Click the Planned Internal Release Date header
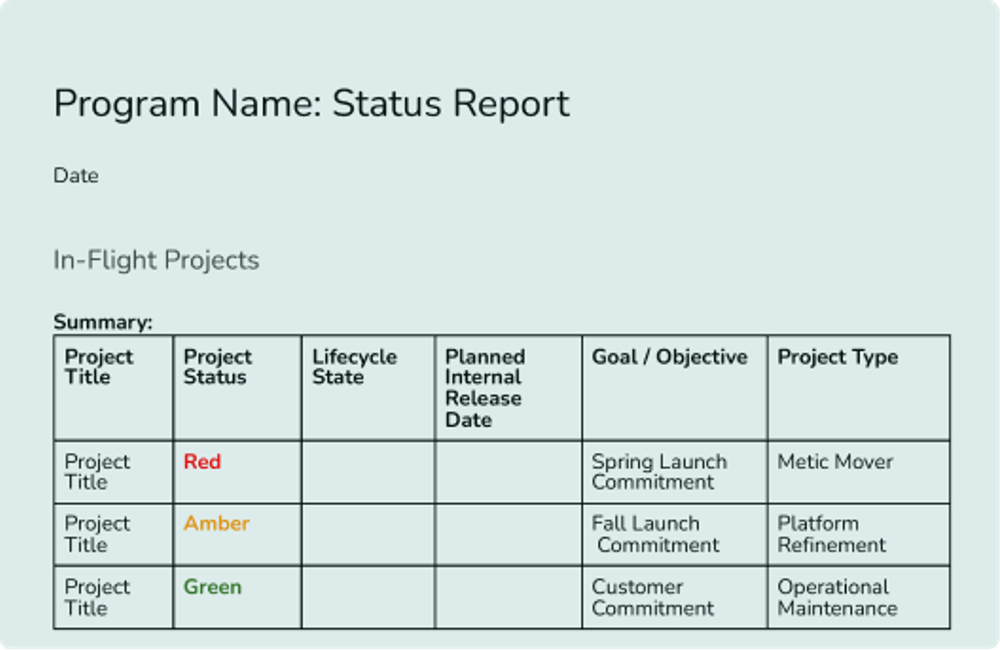This screenshot has width=1000, height=650. [485, 388]
